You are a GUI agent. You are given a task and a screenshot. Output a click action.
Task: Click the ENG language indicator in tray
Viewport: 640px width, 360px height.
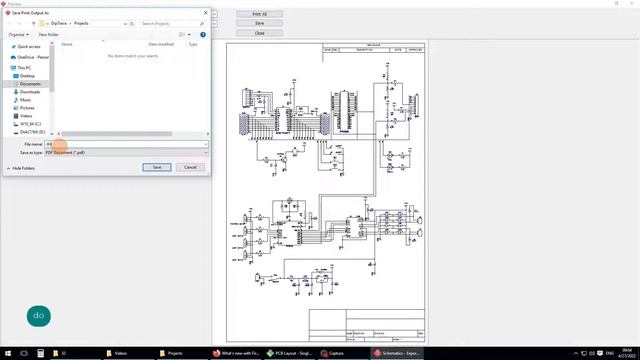(610, 353)
